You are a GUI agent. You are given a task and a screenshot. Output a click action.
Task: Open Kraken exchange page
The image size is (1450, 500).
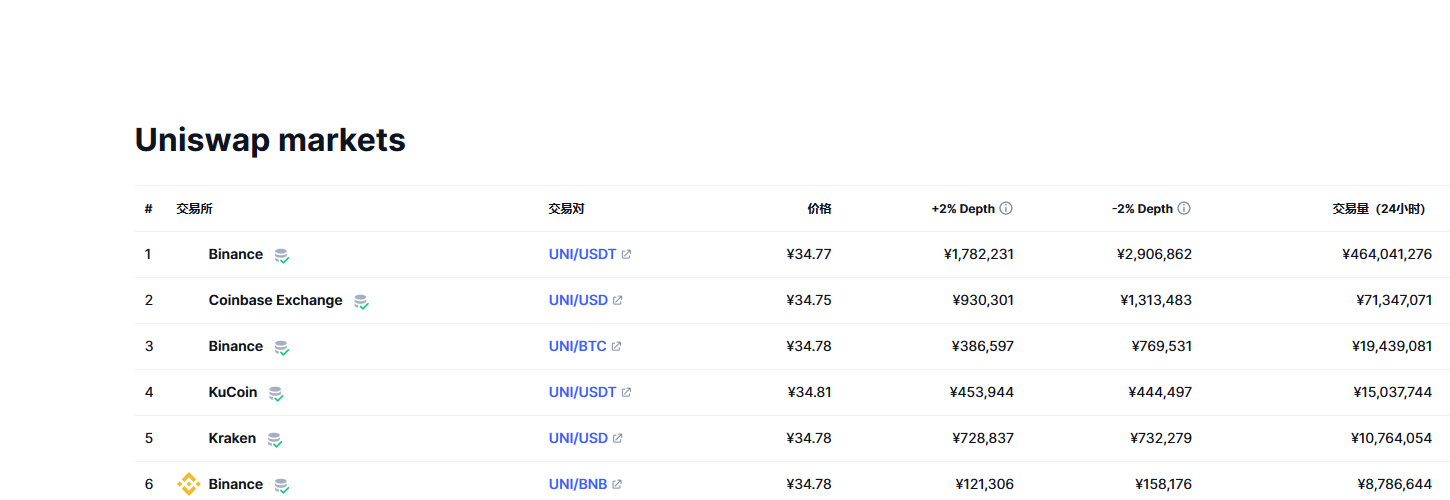(232, 438)
